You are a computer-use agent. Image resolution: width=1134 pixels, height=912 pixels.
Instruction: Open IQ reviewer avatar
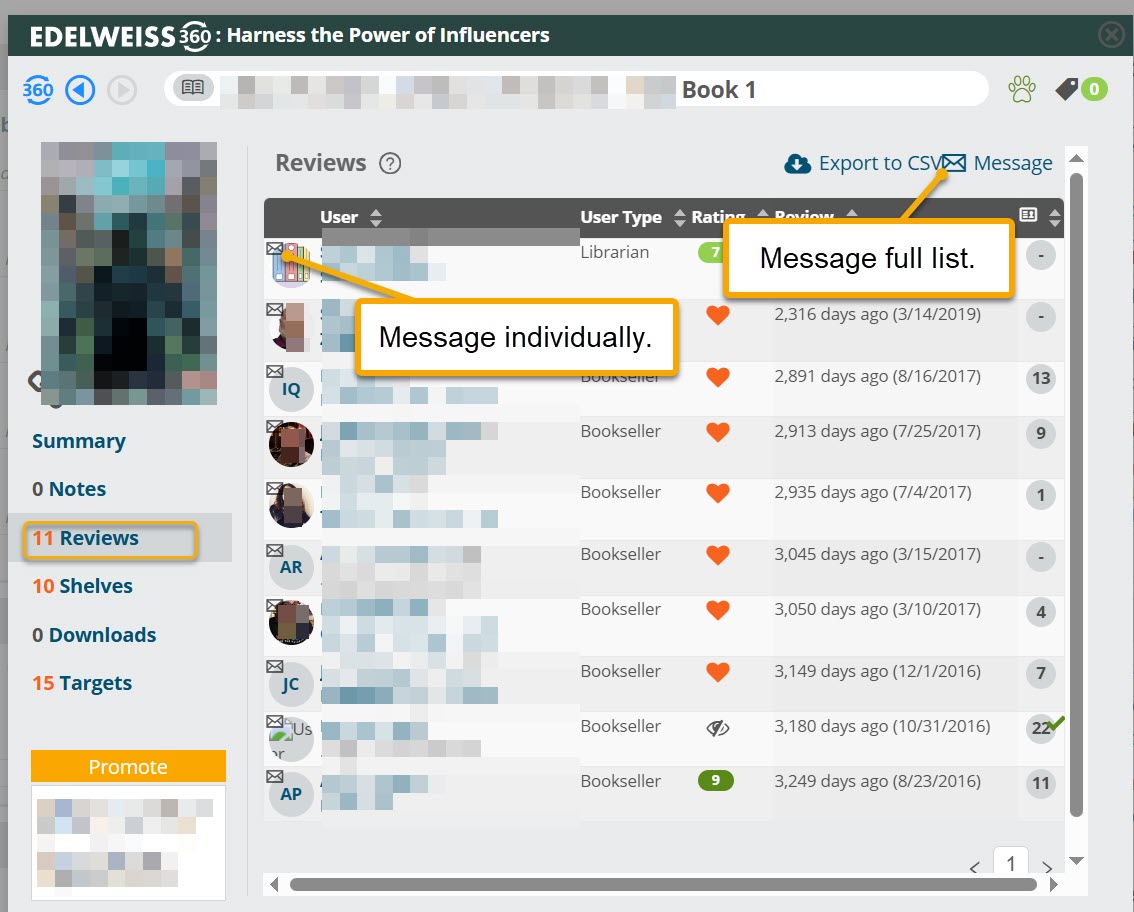pos(291,390)
